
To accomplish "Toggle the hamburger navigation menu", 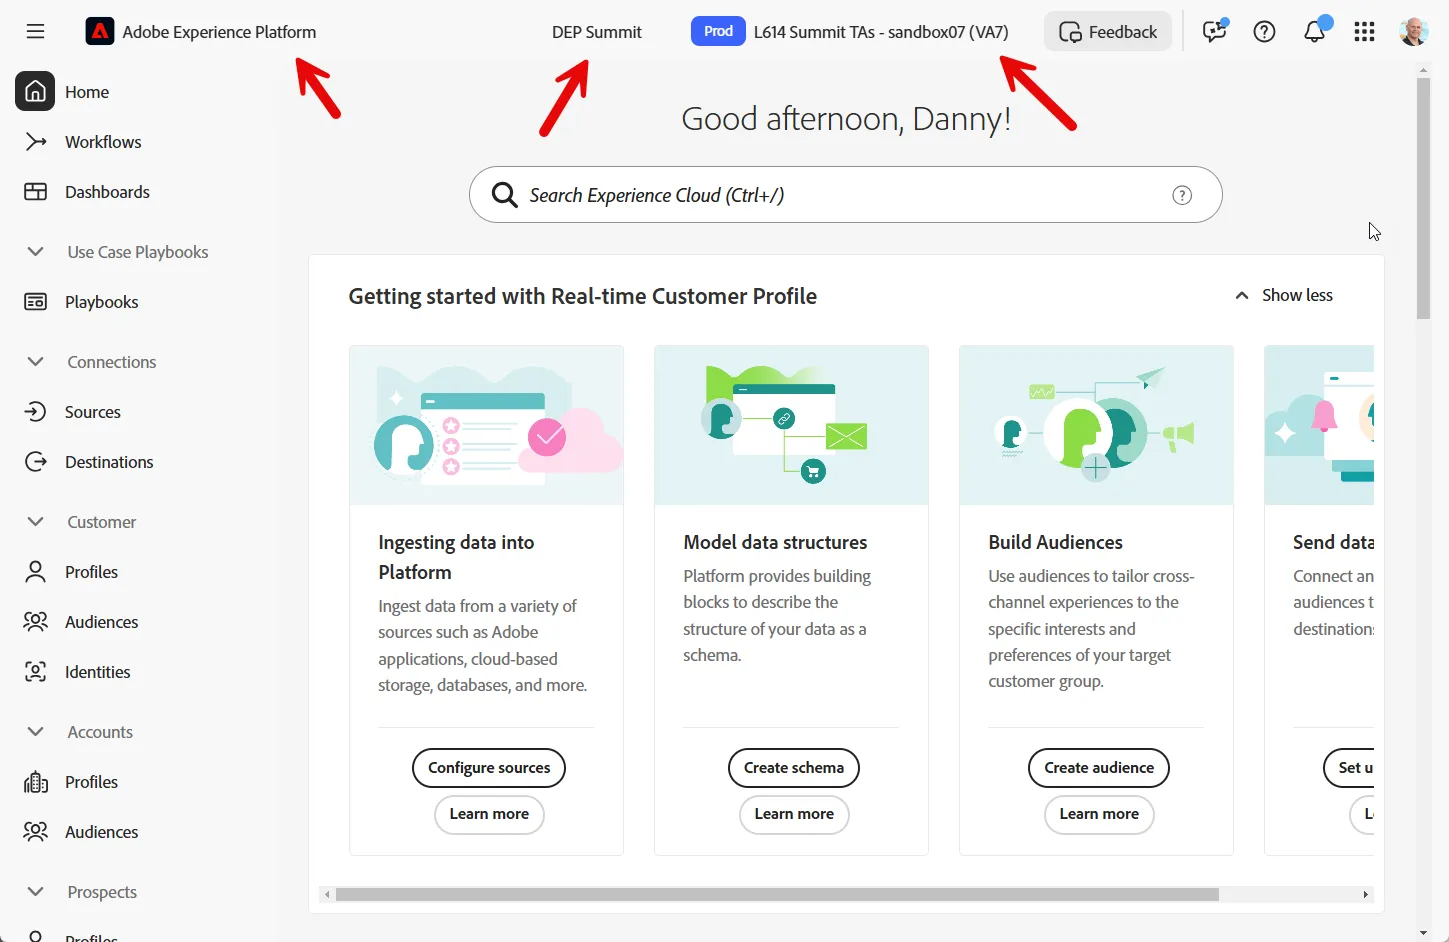I will point(35,32).
